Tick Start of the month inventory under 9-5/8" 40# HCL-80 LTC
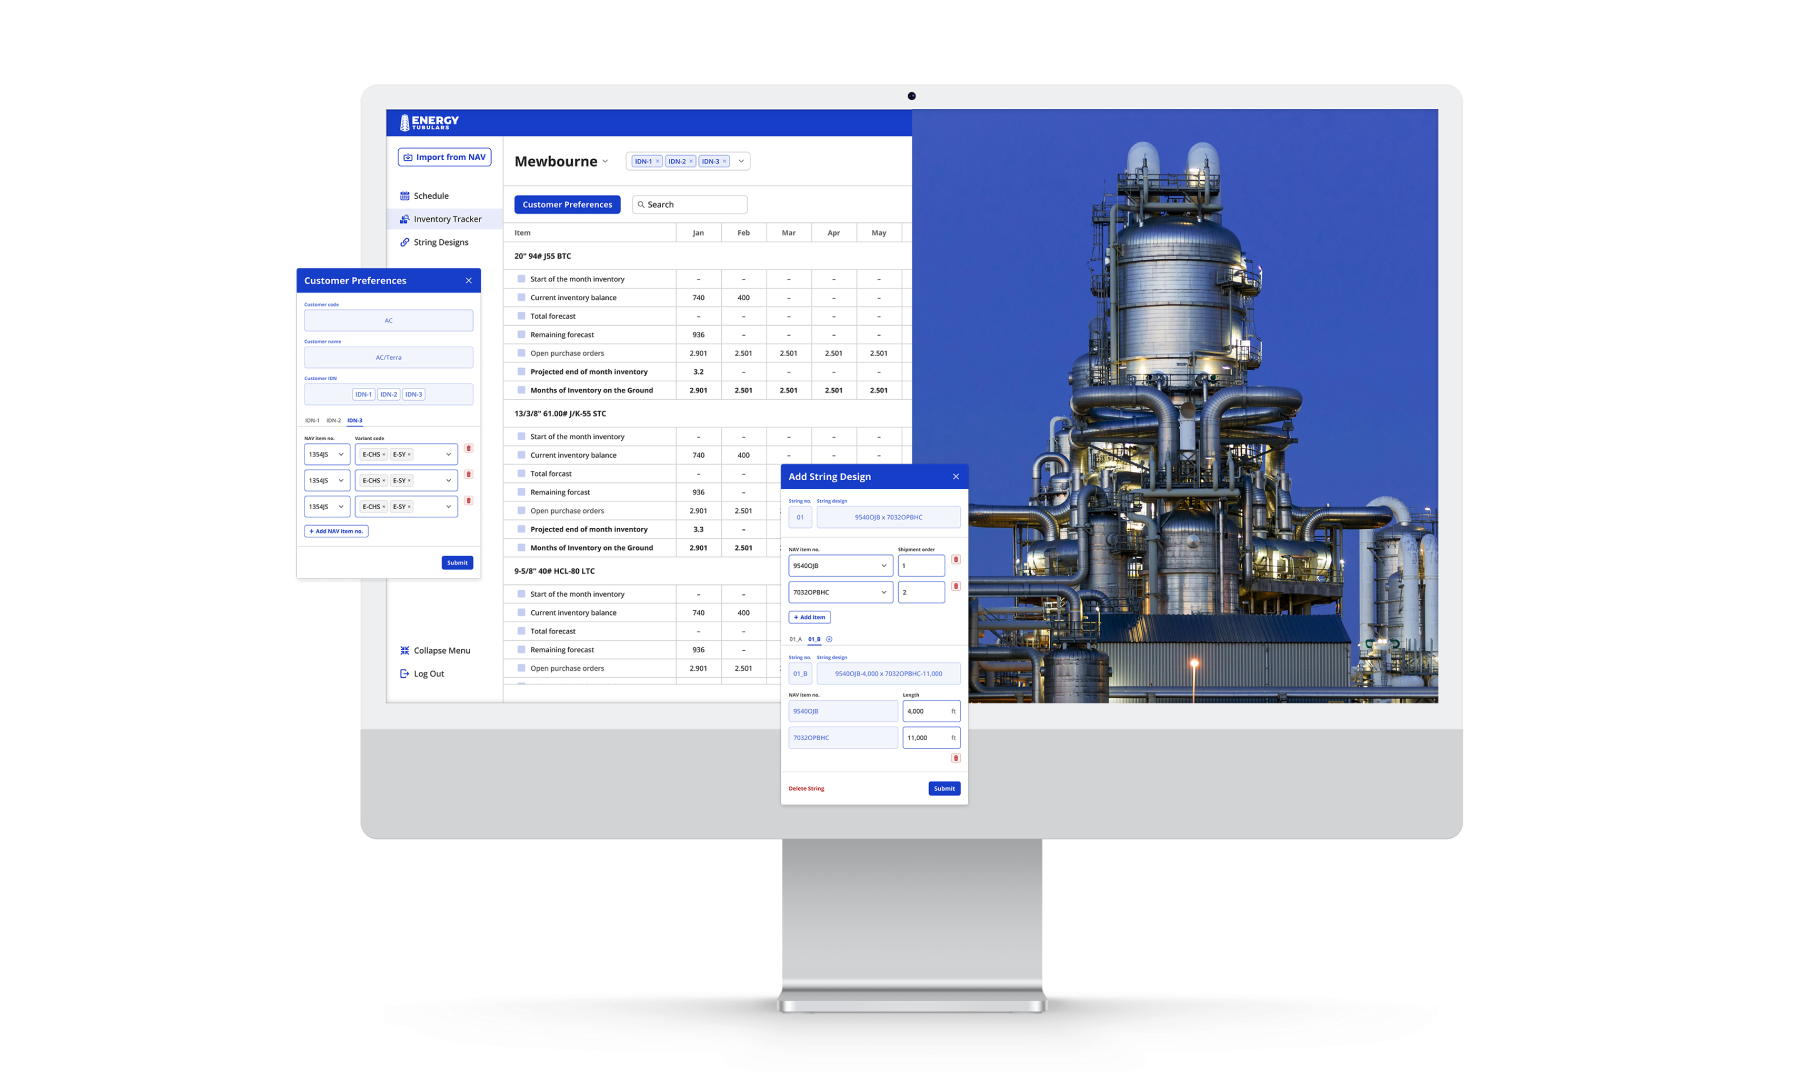1800x1086 pixels. pyautogui.click(x=521, y=594)
